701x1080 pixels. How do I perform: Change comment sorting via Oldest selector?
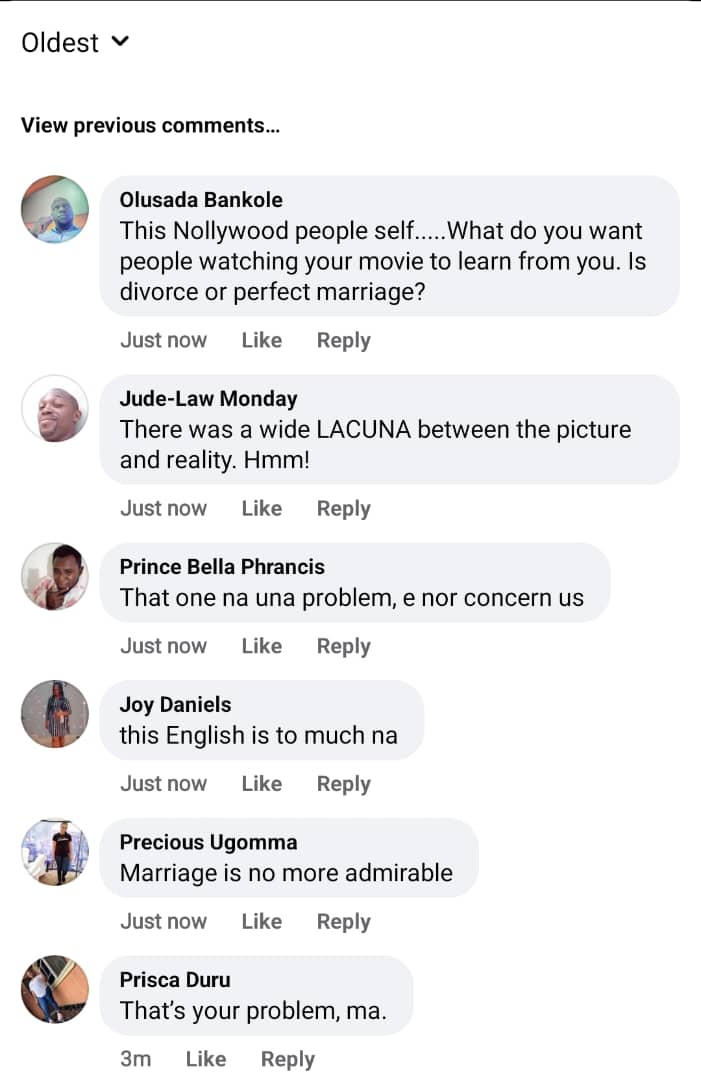coord(60,42)
